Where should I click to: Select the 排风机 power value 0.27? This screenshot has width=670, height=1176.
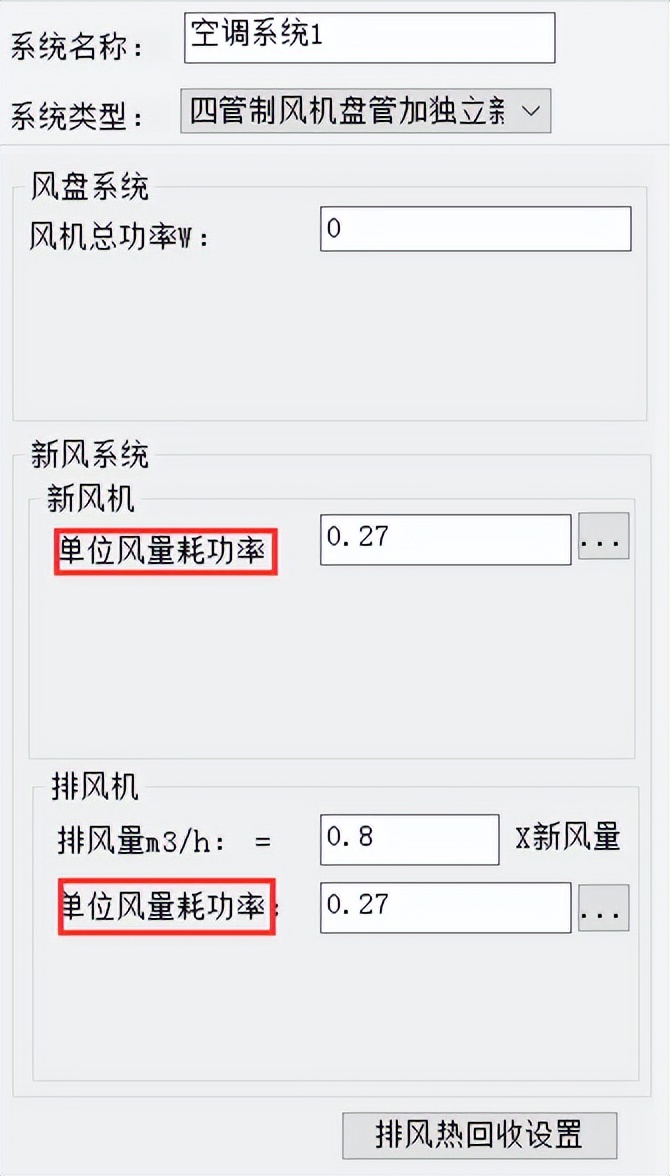pos(444,906)
